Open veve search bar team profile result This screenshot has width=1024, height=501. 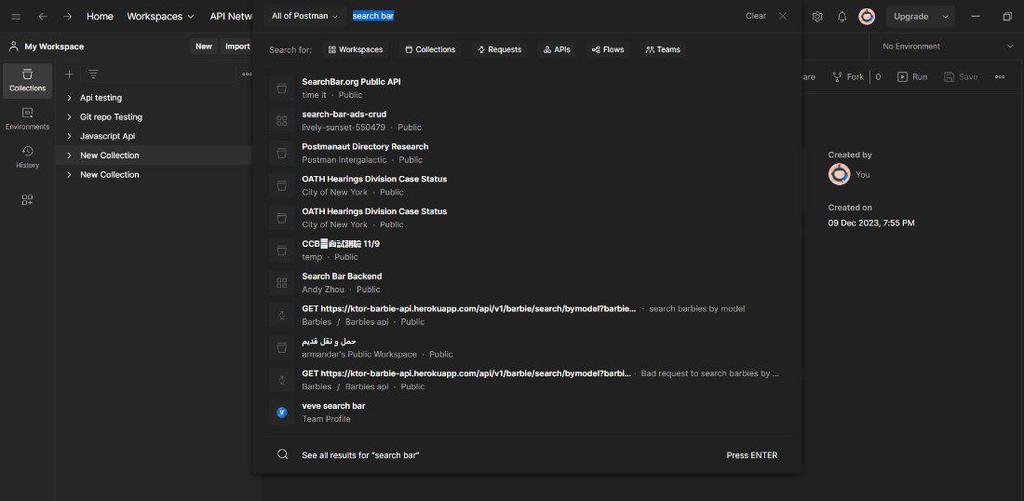point(528,412)
